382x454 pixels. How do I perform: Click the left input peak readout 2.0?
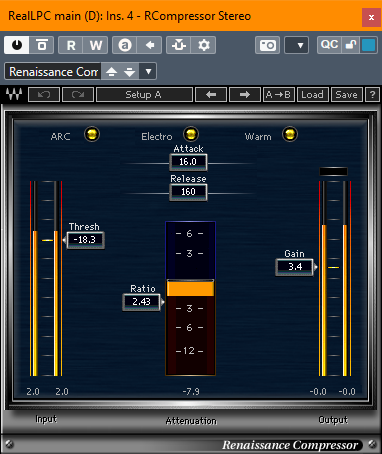pyautogui.click(x=33, y=391)
